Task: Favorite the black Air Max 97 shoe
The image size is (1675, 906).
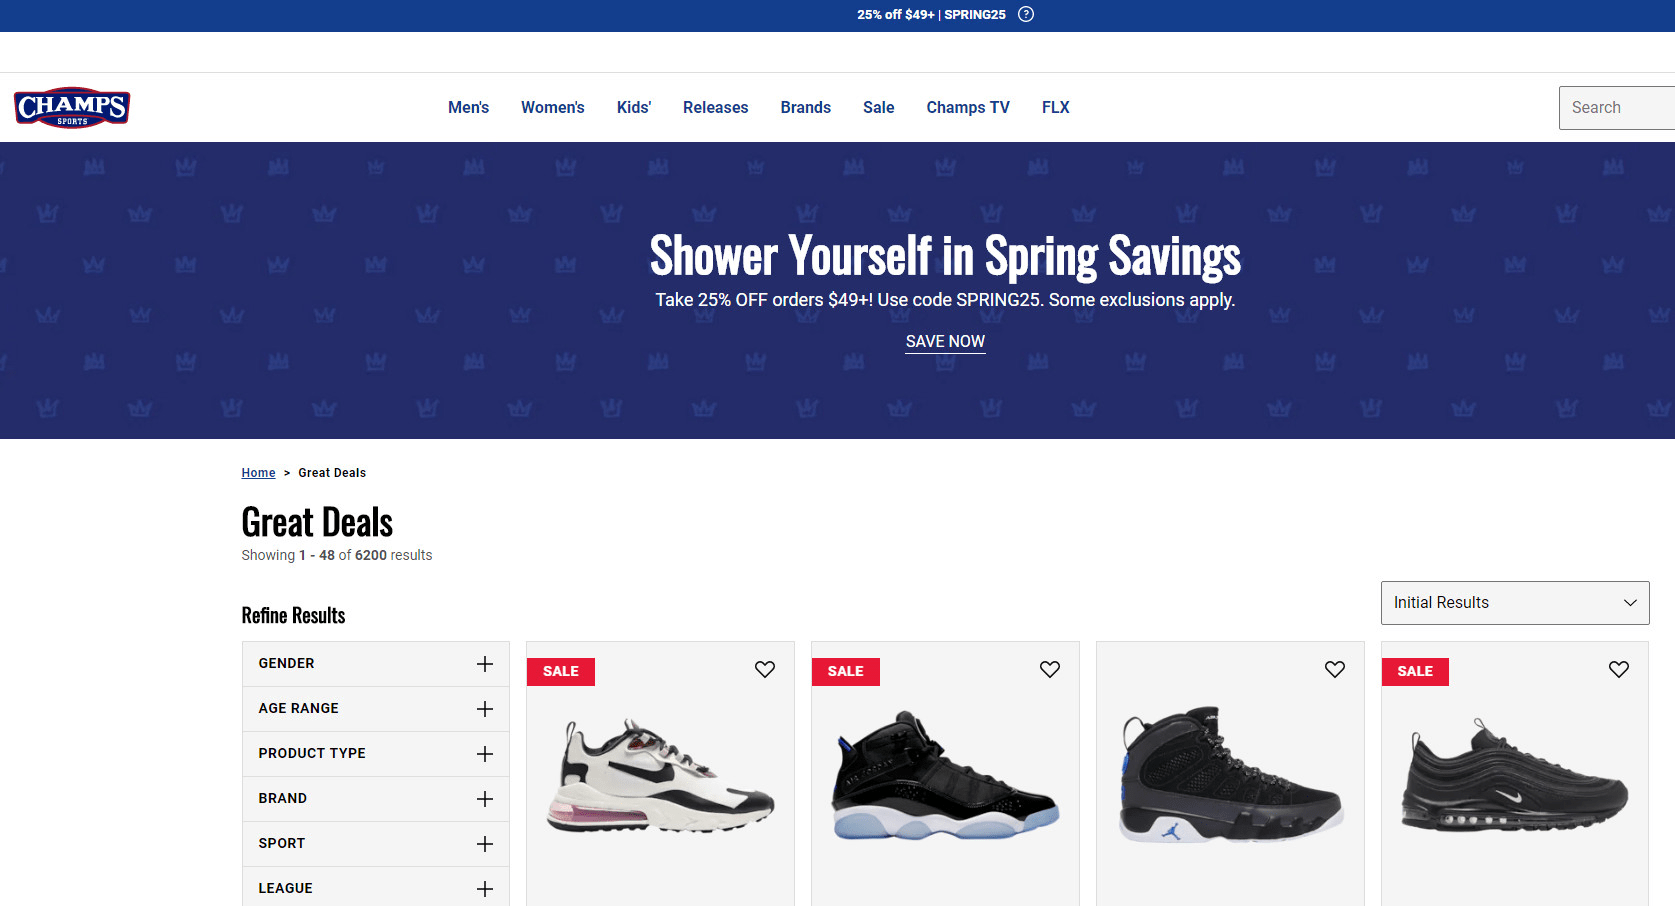Action: 1619,669
